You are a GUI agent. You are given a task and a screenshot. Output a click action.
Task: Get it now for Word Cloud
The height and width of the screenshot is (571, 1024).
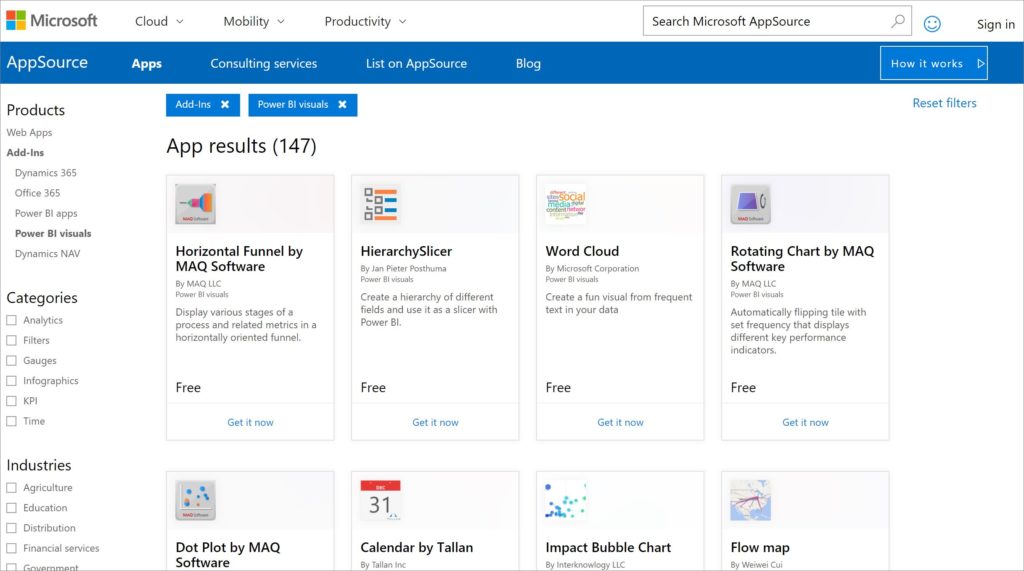pyautogui.click(x=620, y=423)
